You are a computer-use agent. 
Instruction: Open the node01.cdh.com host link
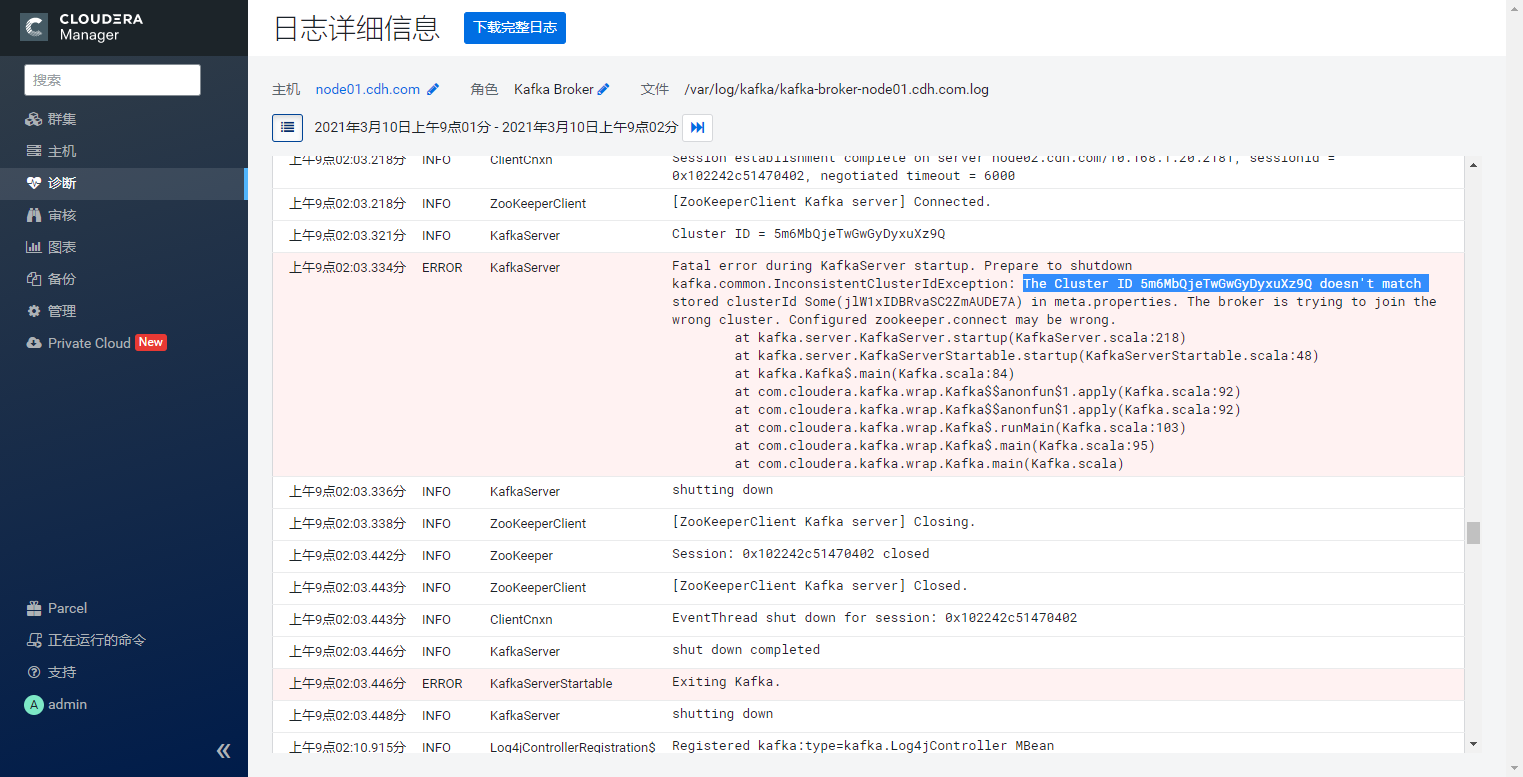tap(367, 89)
